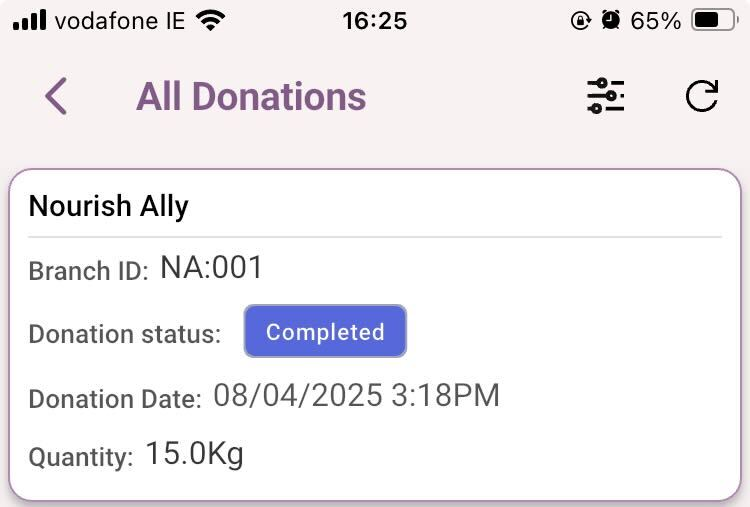Image resolution: width=750 pixels, height=507 pixels.
Task: Tap the vodafone IE carrier label
Action: (120, 21)
